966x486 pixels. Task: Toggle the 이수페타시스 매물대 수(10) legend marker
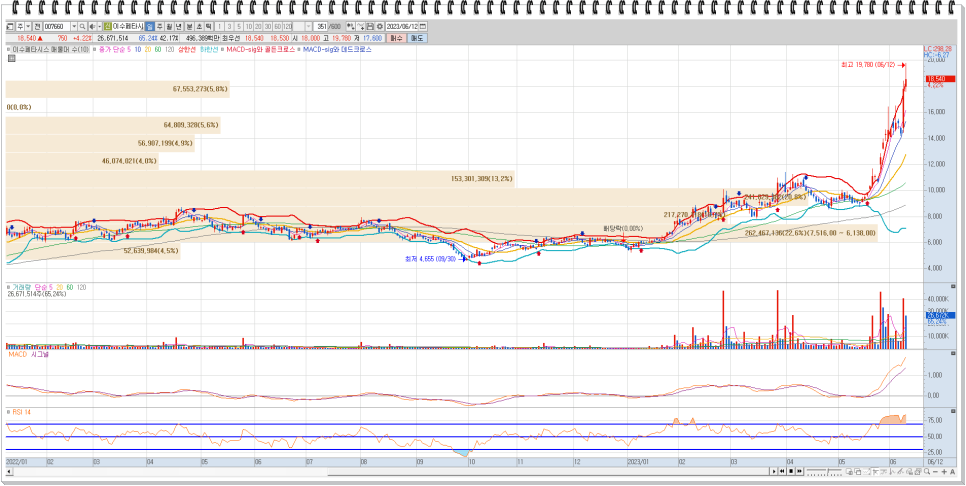click(x=8, y=49)
